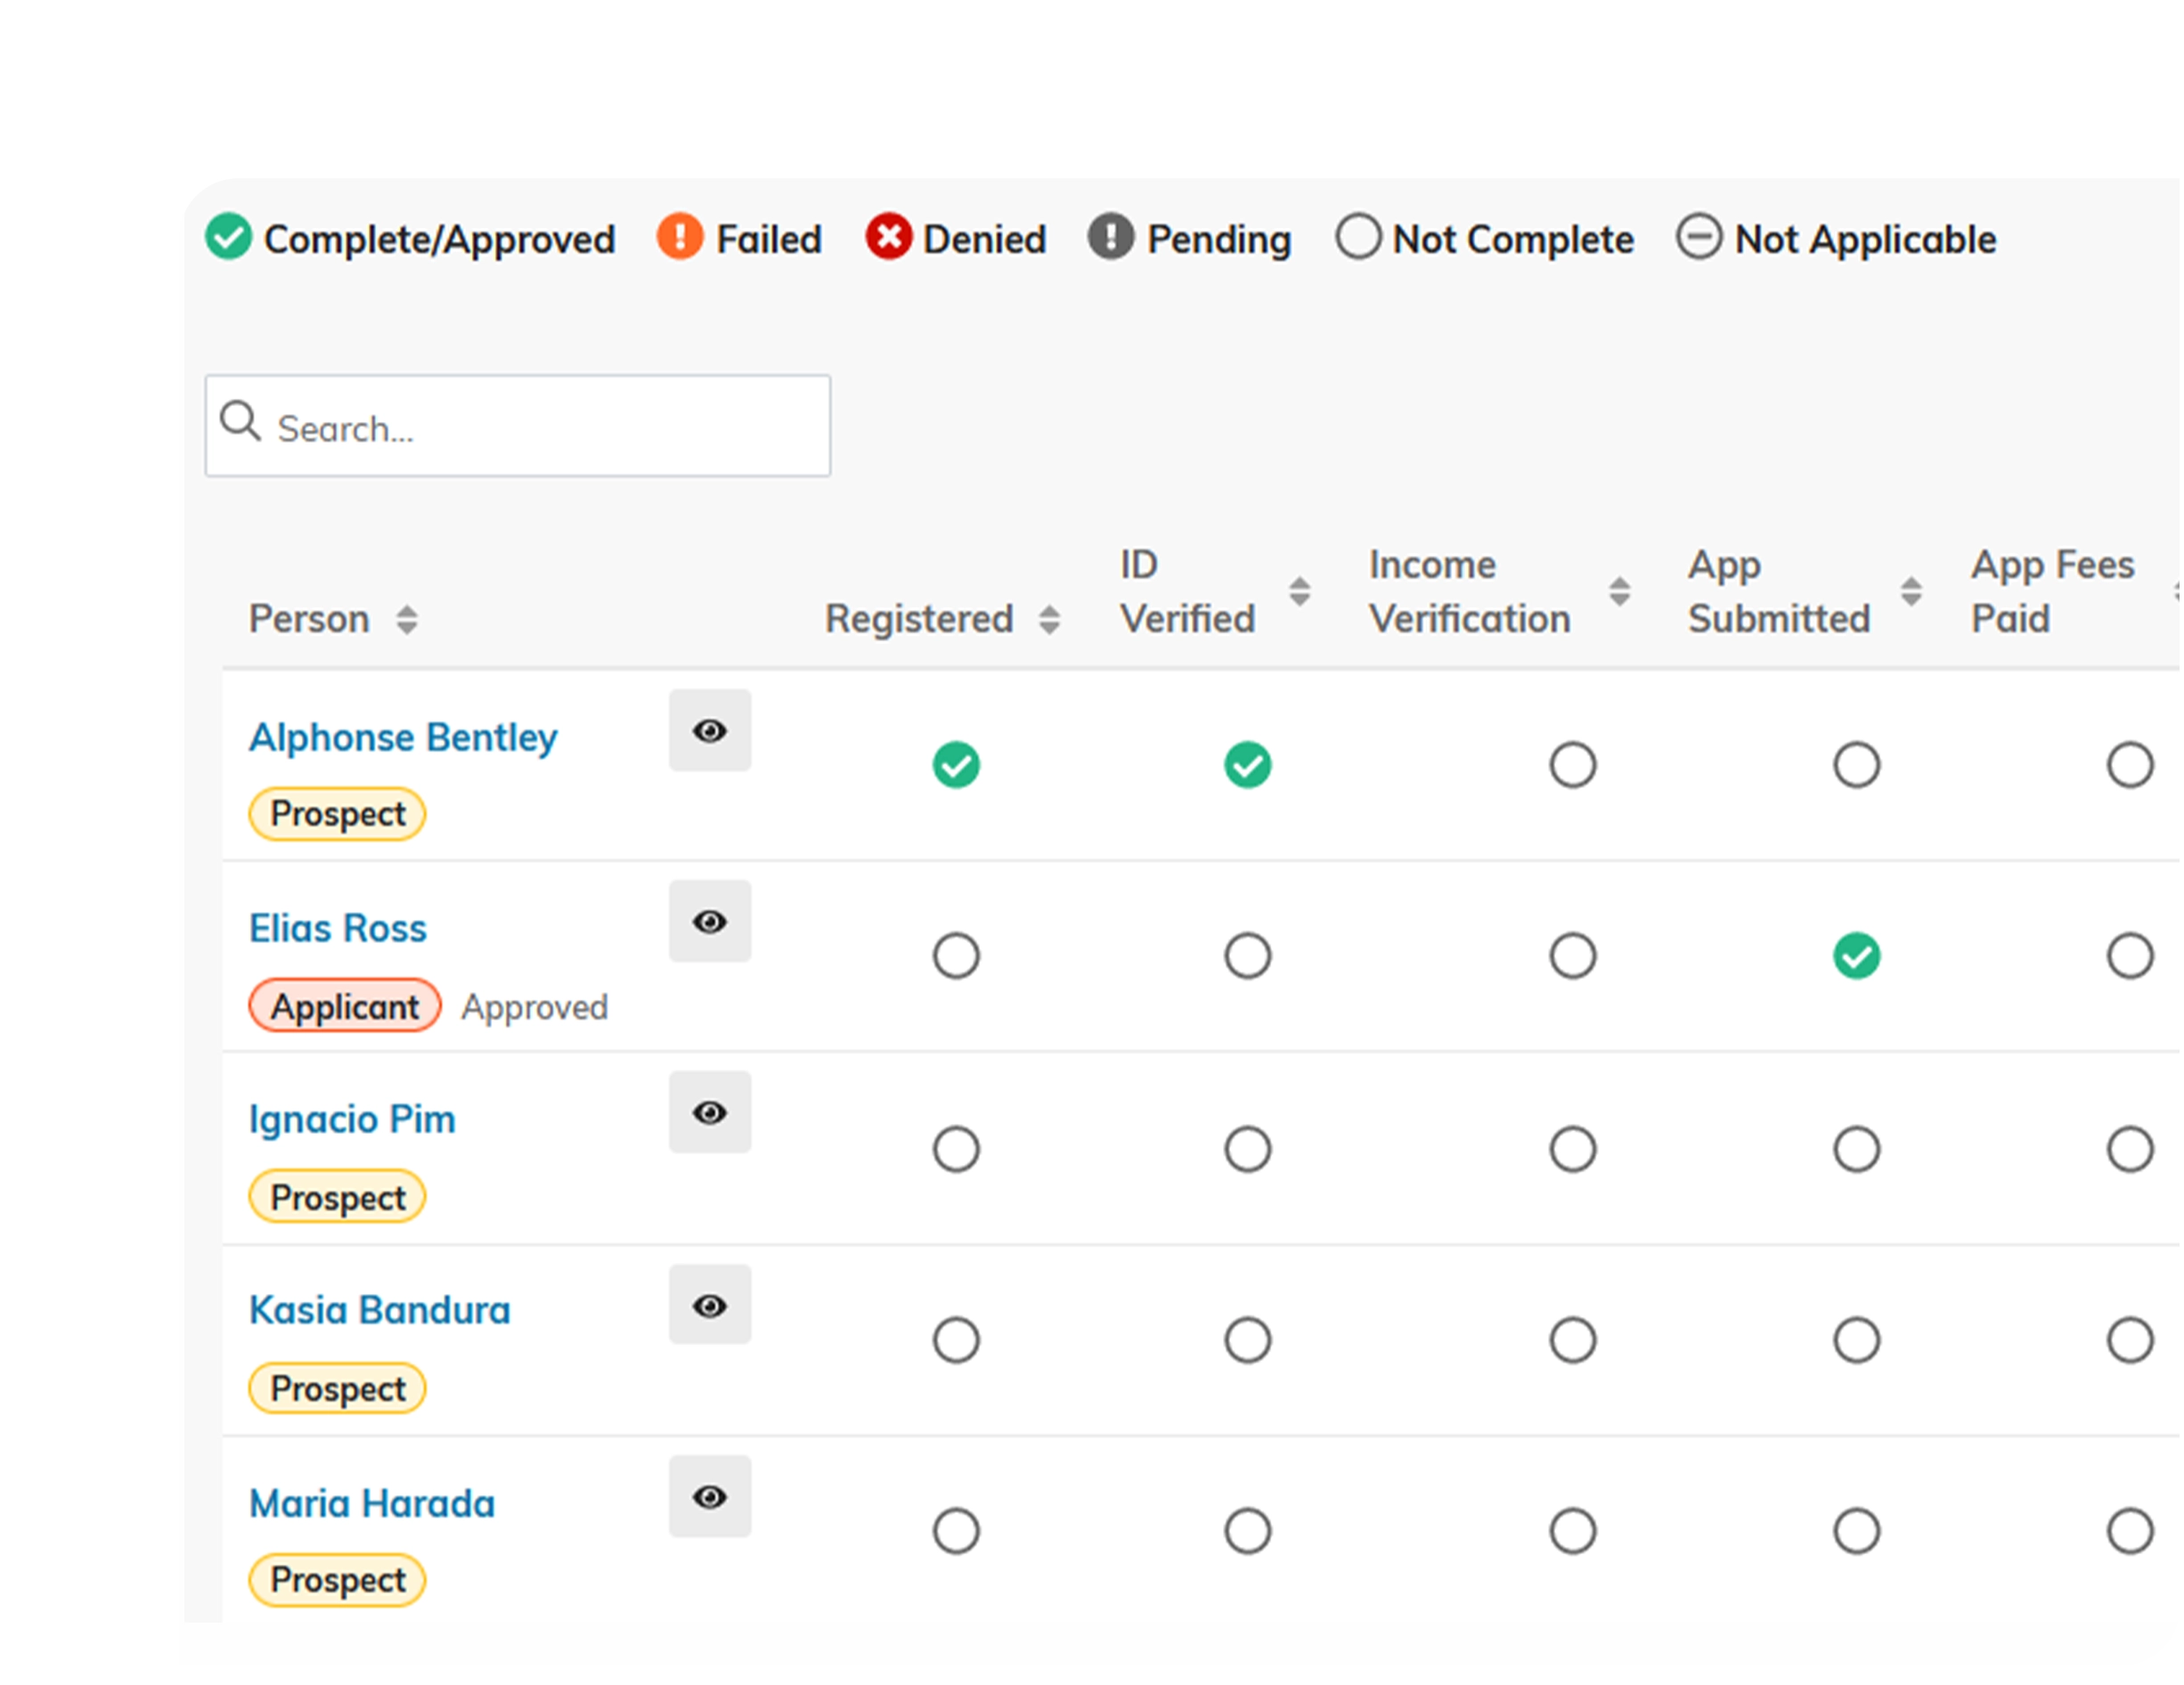The image size is (2184, 1685).
Task: Click the eye icon for Alphonse Bentley
Action: point(710,731)
